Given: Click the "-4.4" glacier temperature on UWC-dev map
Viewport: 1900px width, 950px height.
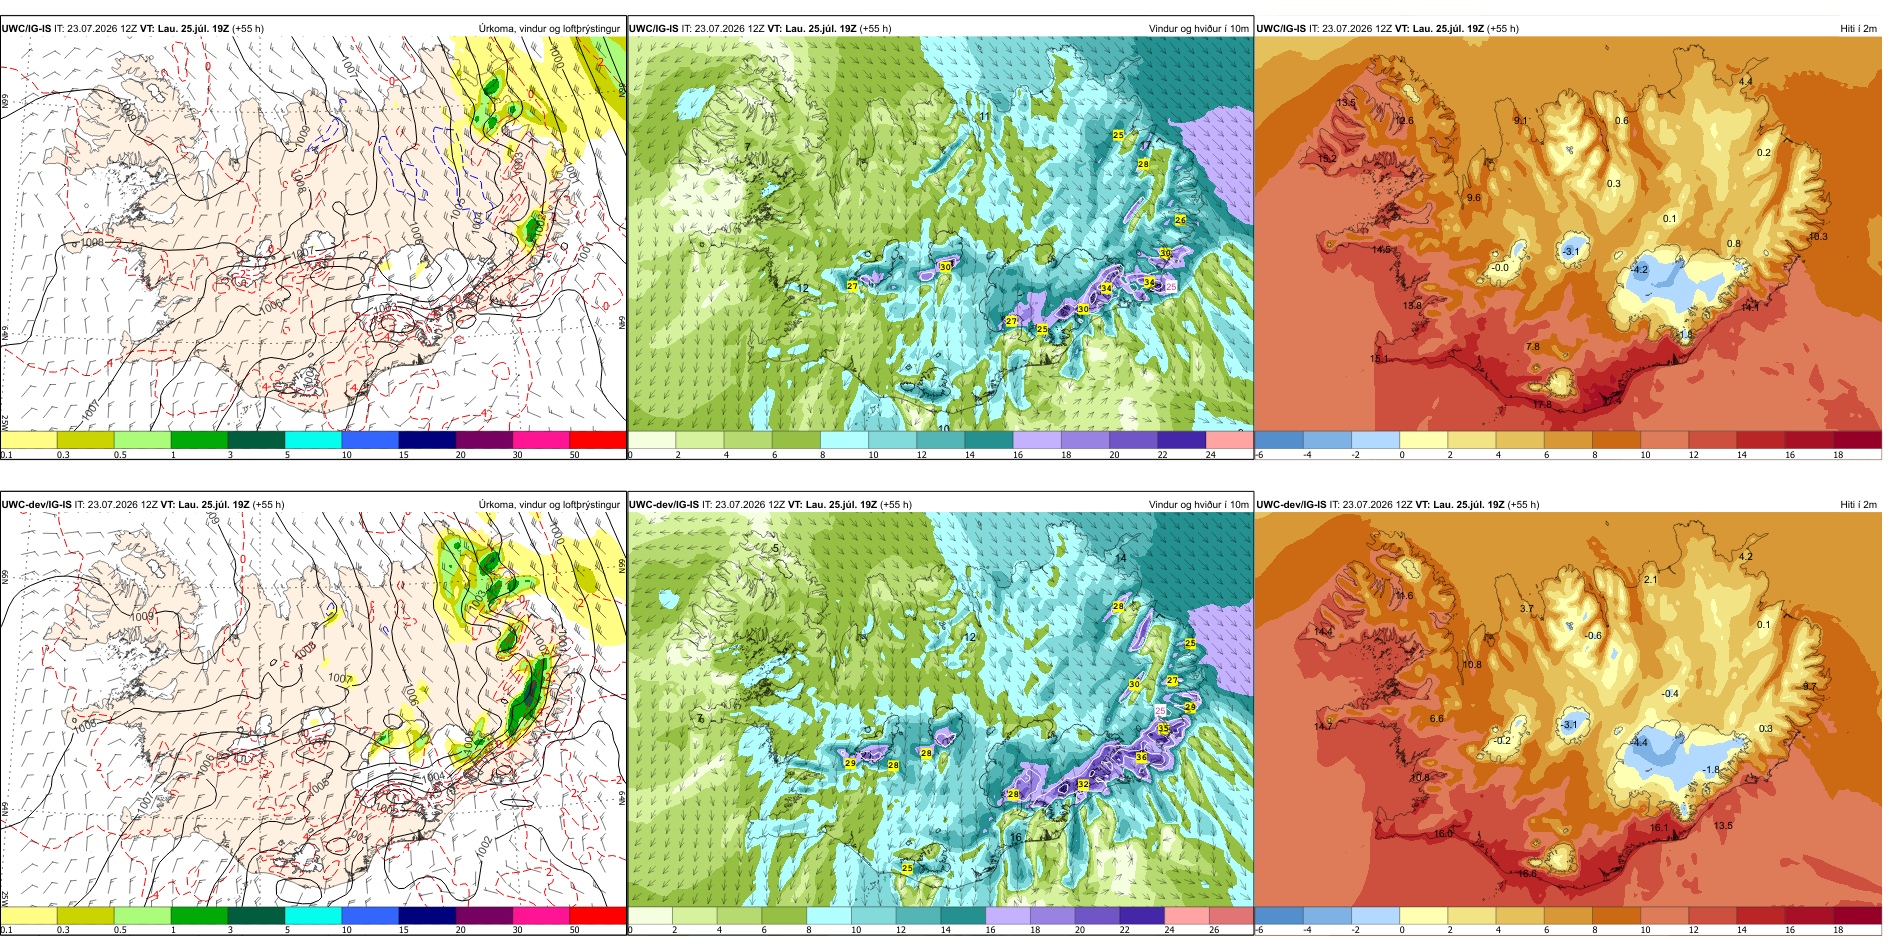Looking at the screenshot, I should [1639, 742].
